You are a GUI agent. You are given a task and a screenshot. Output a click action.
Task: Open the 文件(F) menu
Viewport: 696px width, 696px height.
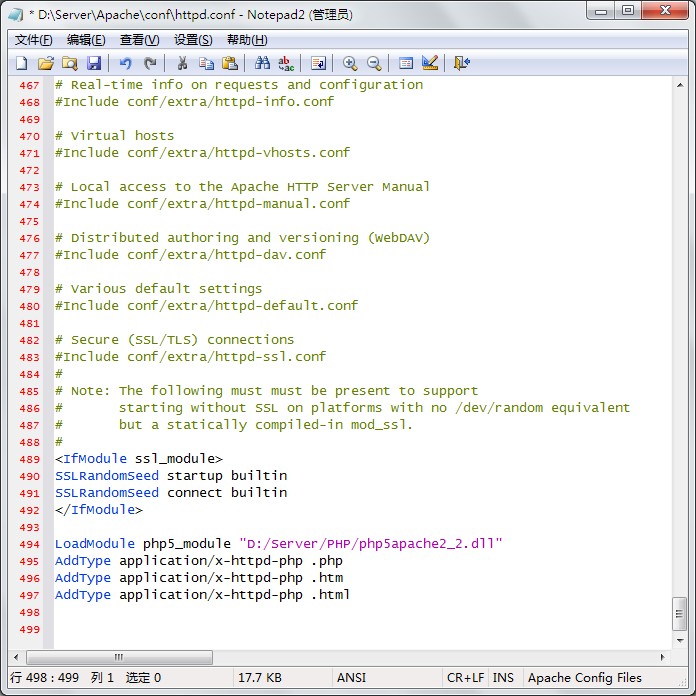click(34, 40)
